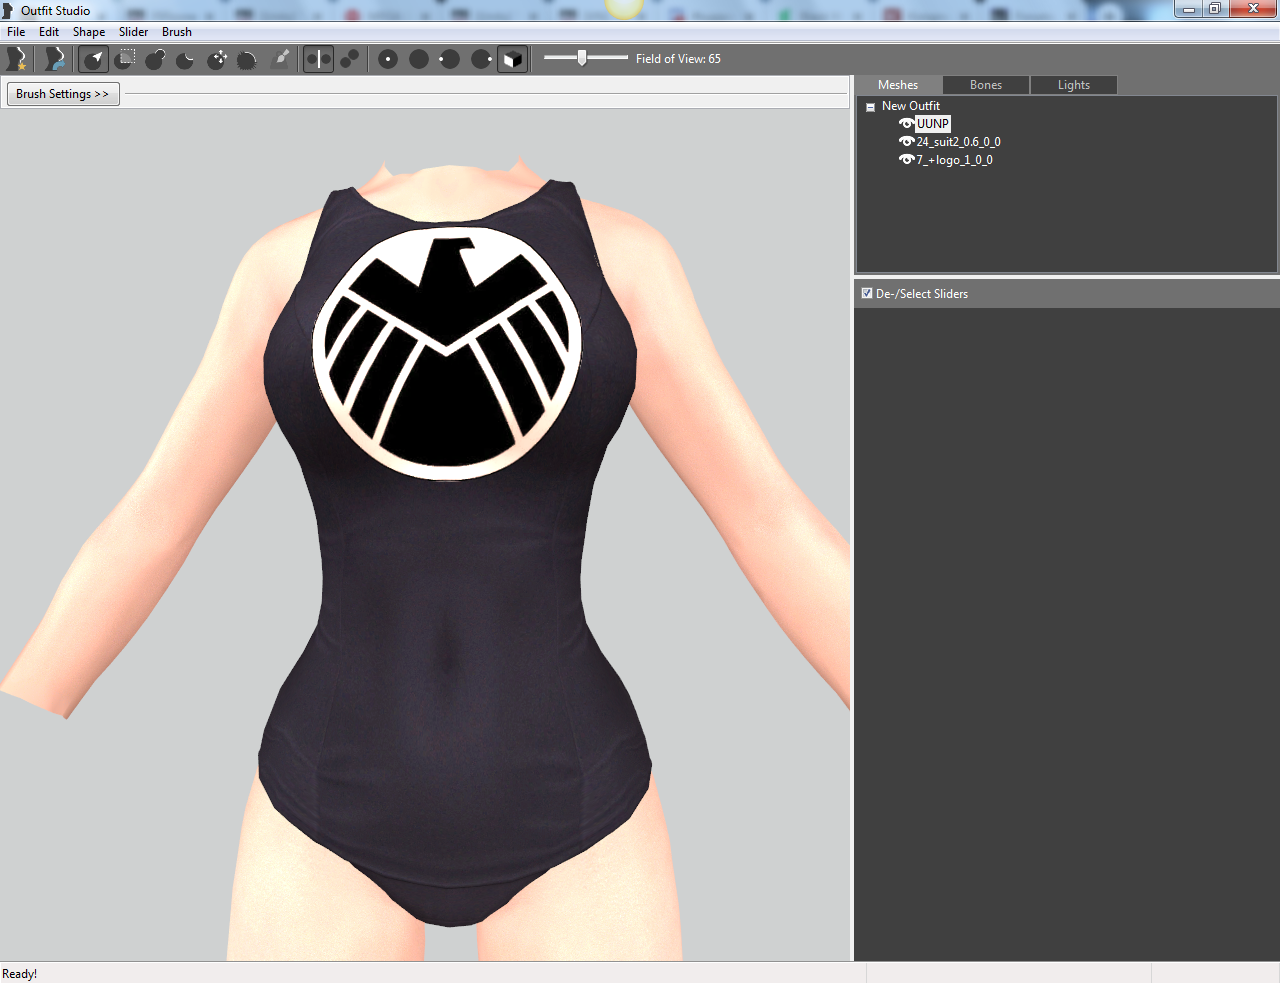This screenshot has height=984, width=1280.
Task: Open the Shape menu
Action: tap(89, 32)
